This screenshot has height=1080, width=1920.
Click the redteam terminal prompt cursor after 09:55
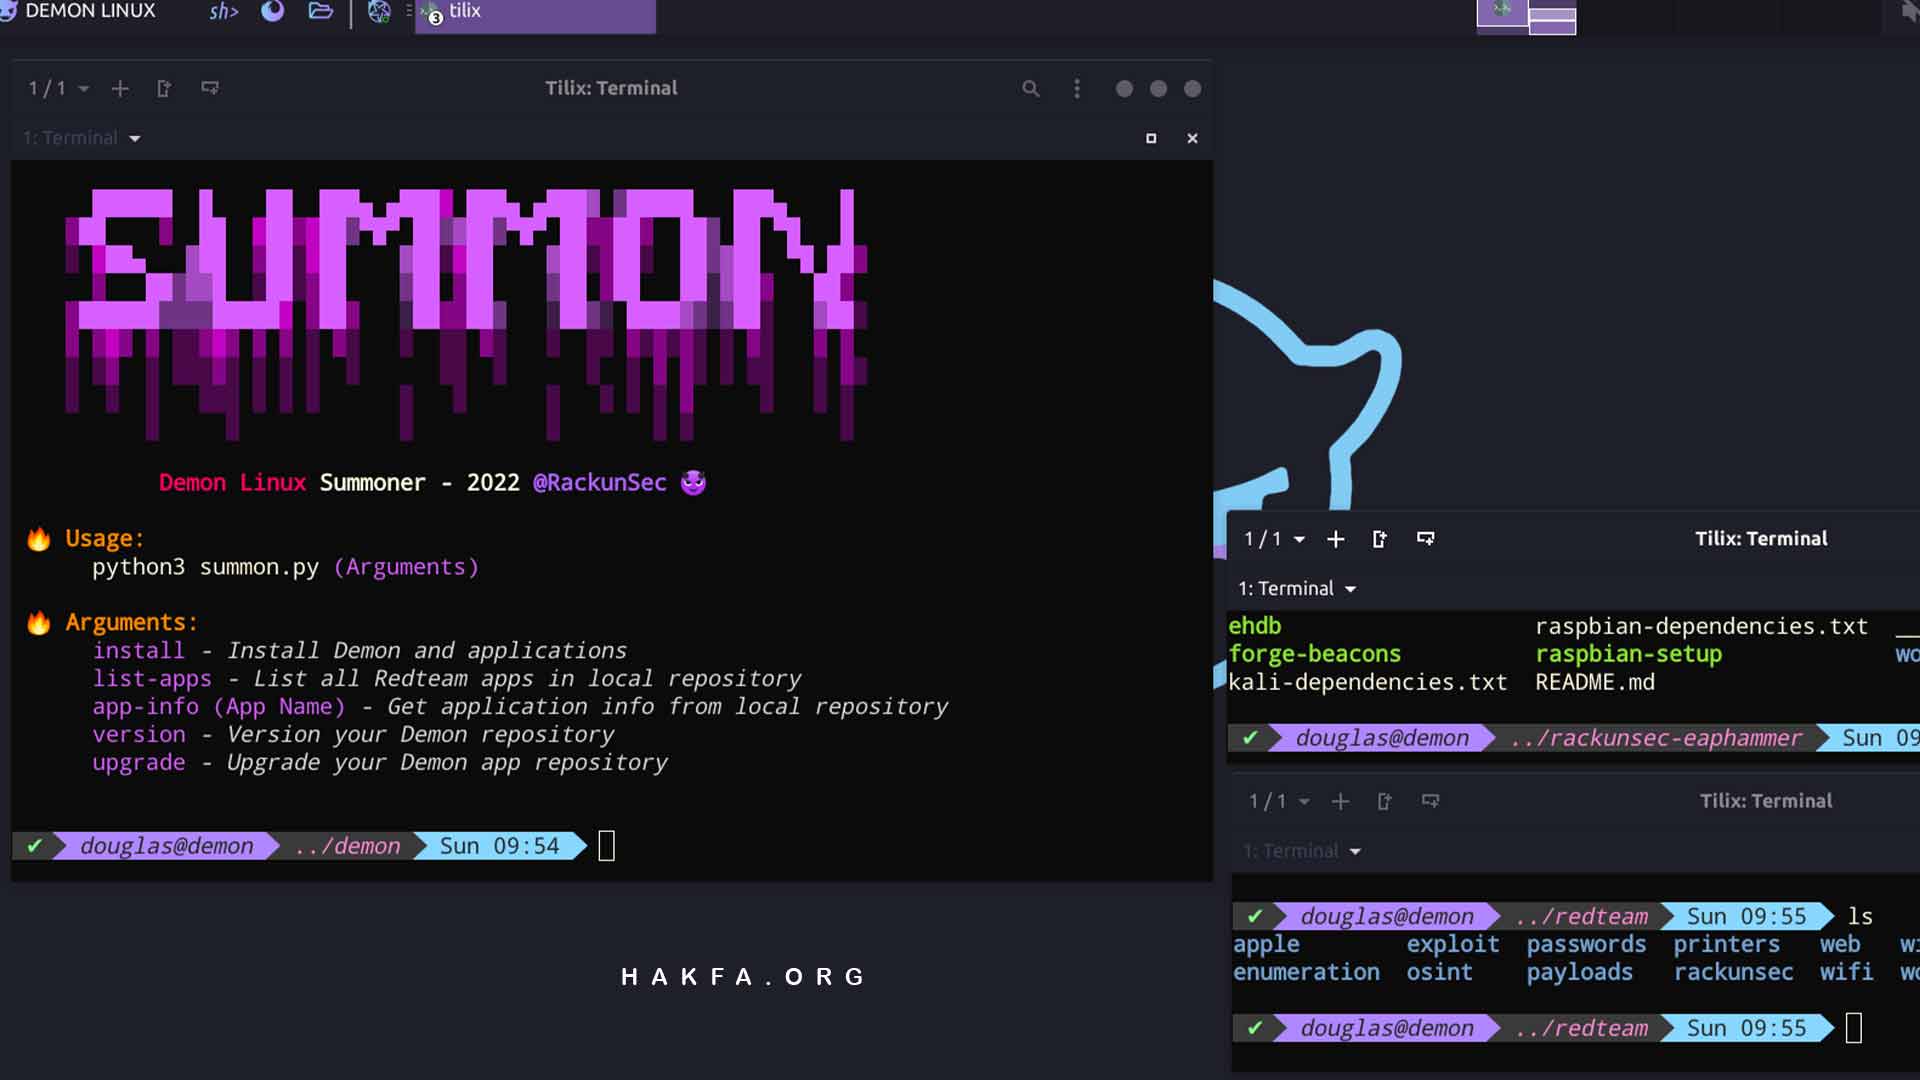[1854, 1028]
